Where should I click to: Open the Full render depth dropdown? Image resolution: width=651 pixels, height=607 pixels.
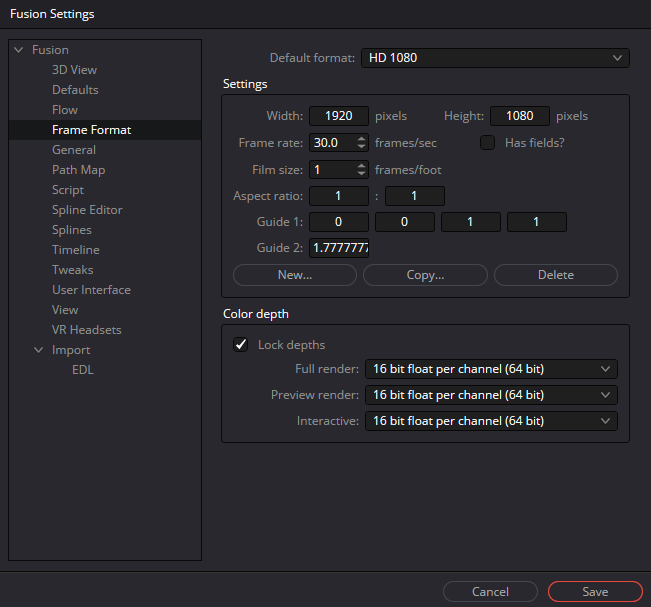(x=491, y=370)
